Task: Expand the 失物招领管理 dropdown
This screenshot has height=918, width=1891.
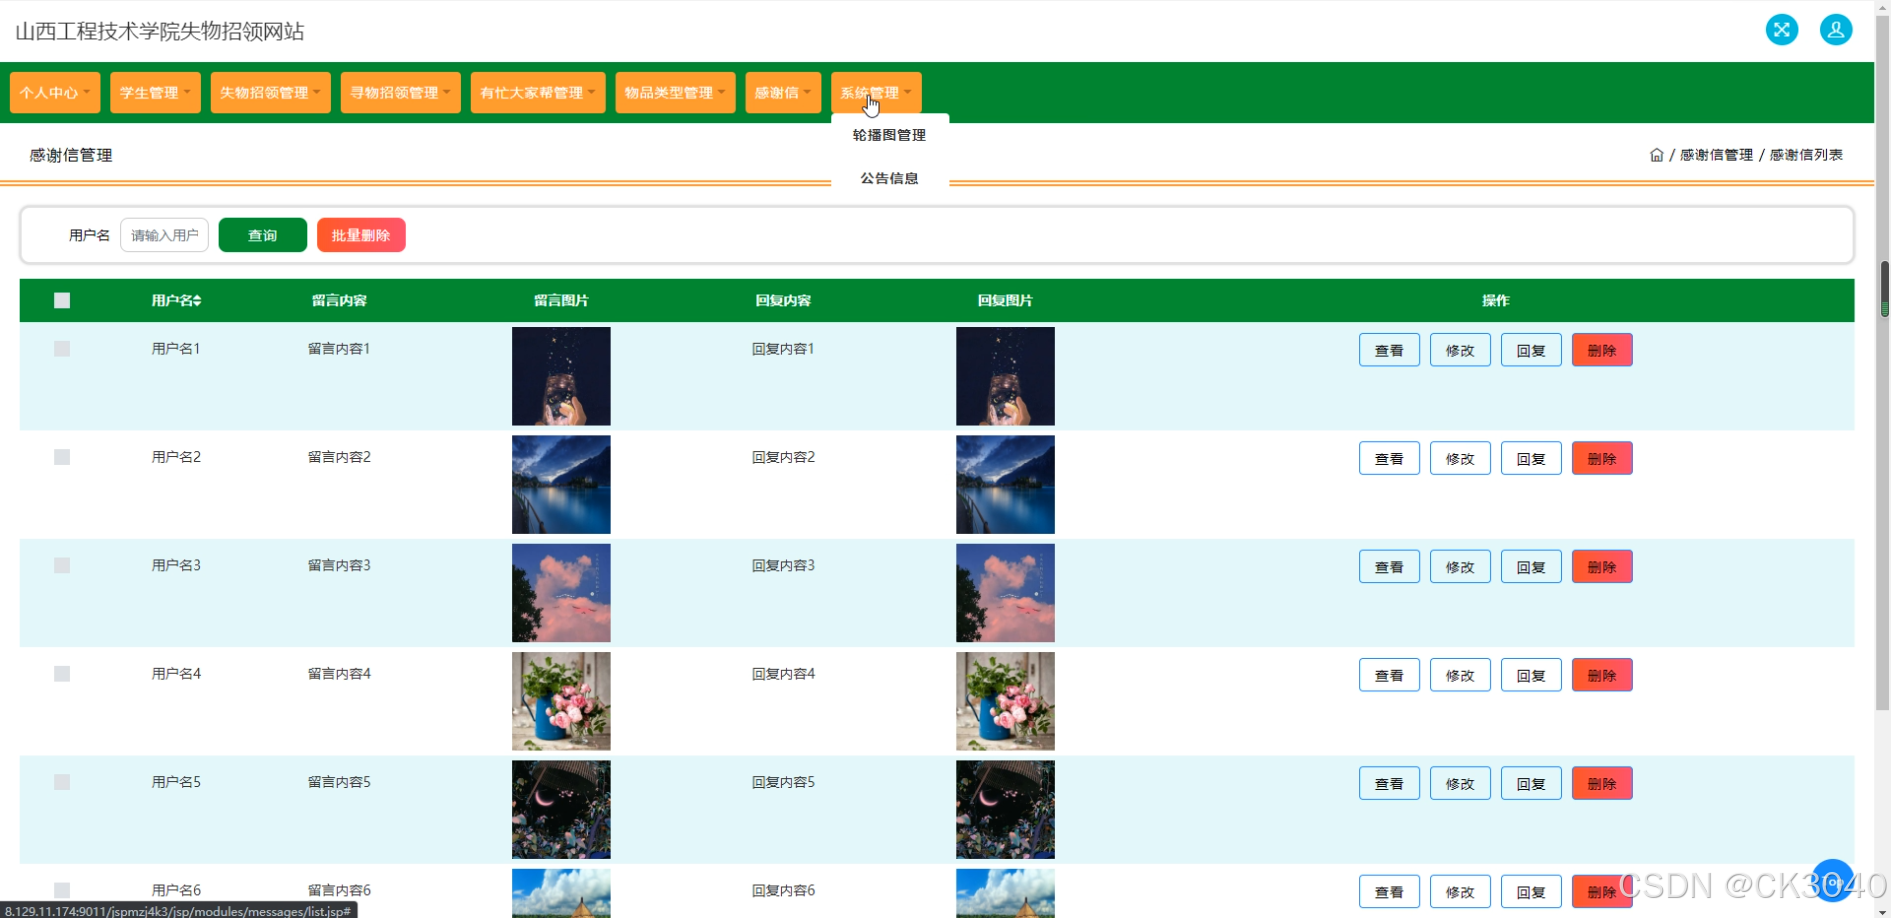Action: [270, 93]
